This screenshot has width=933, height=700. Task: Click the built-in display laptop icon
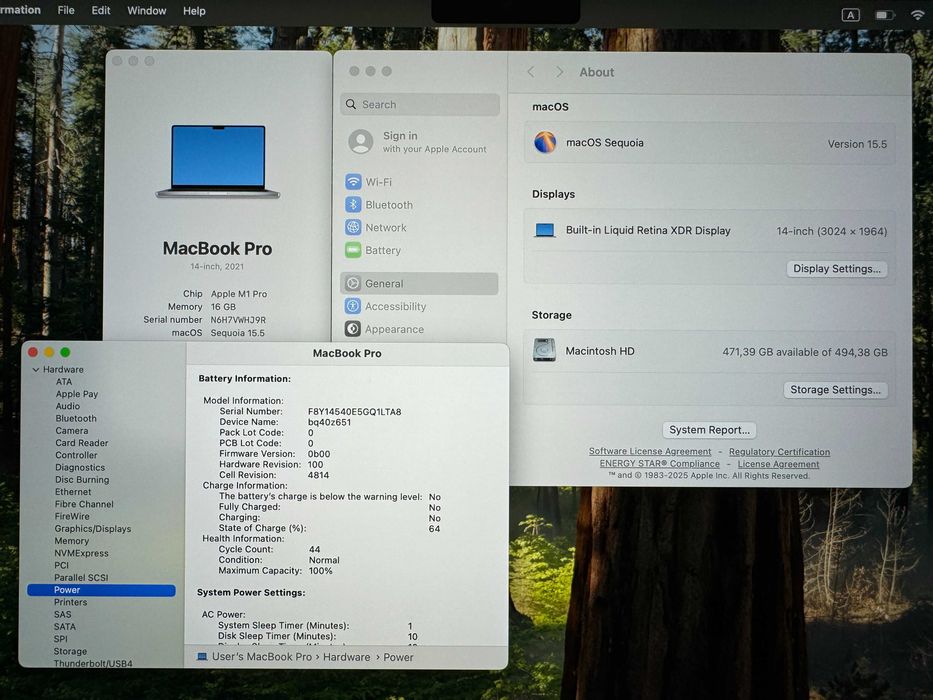pos(544,230)
